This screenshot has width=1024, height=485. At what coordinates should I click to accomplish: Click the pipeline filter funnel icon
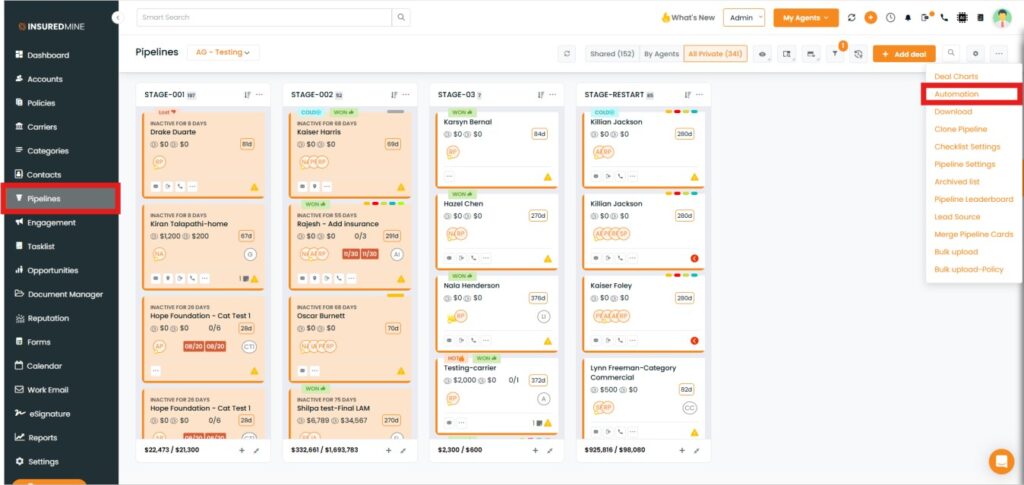835,54
